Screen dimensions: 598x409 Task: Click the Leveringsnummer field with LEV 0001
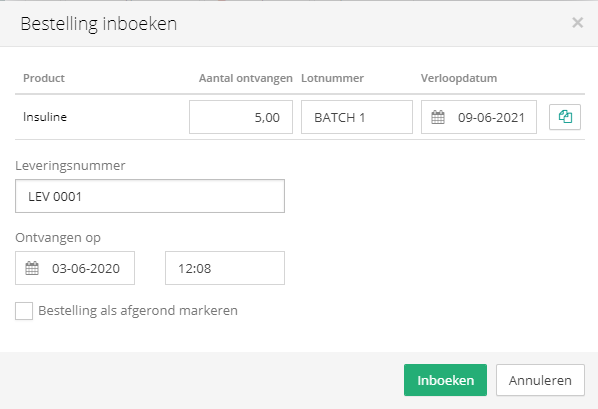(150, 196)
